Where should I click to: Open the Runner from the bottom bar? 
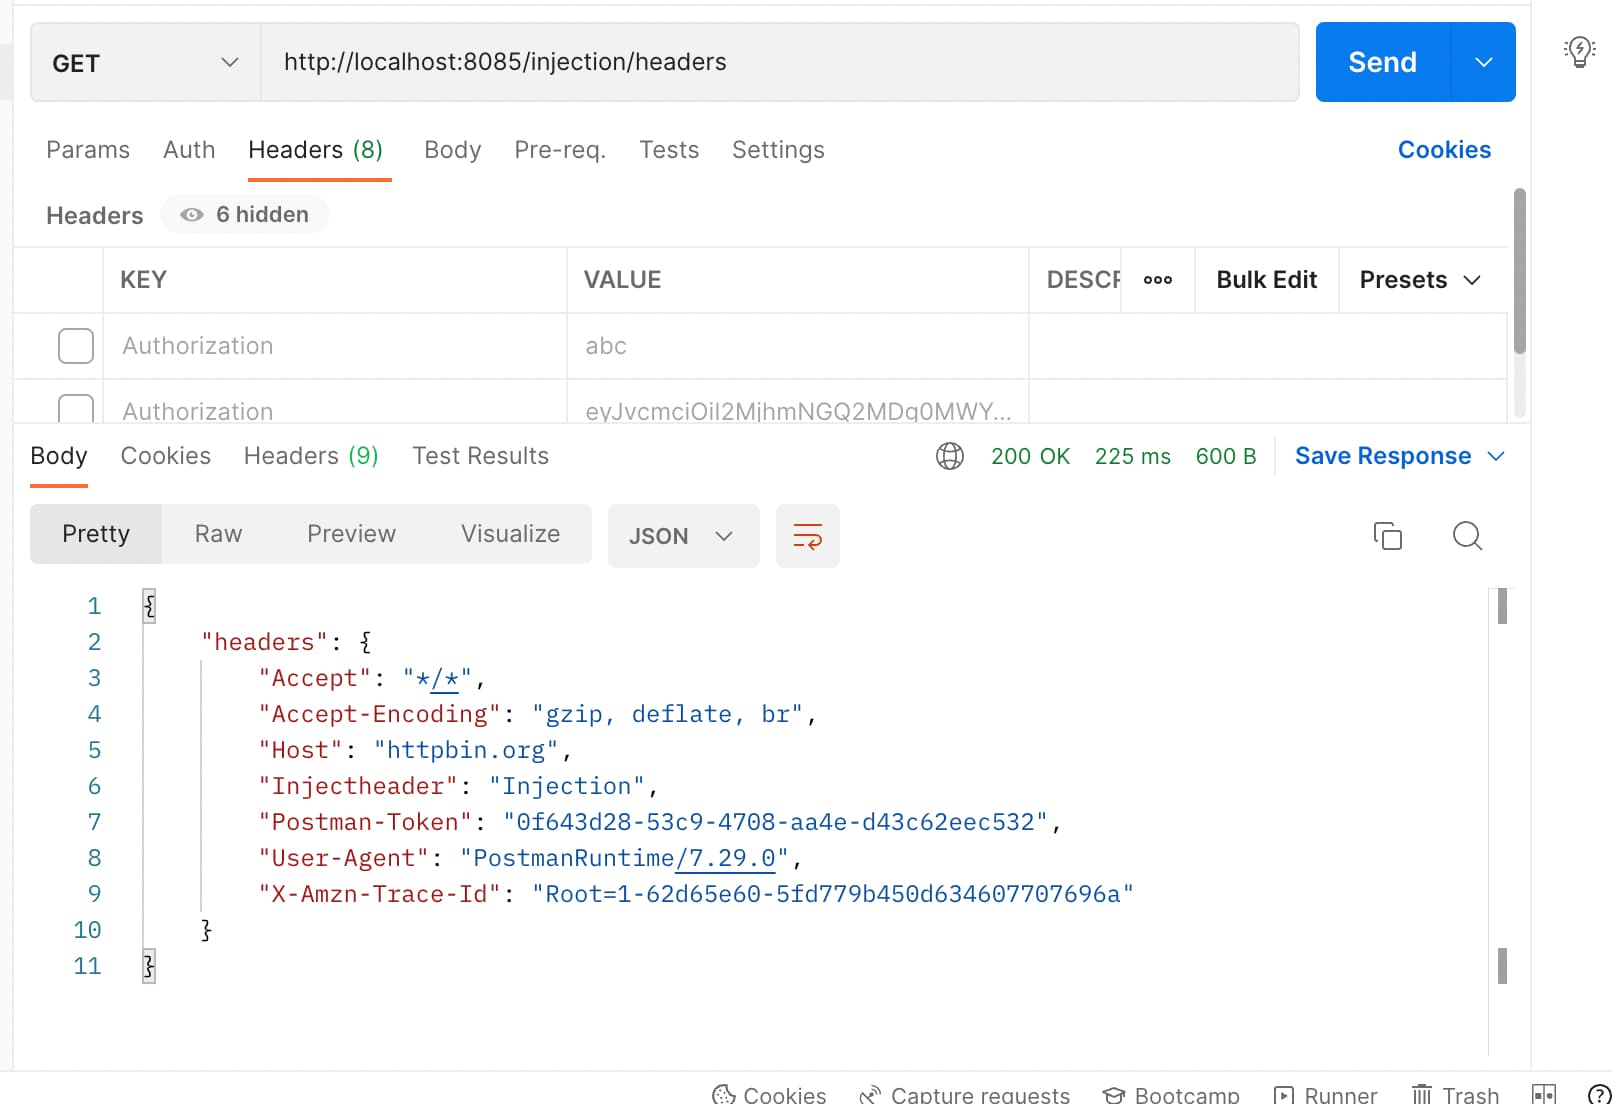point(1325,1094)
